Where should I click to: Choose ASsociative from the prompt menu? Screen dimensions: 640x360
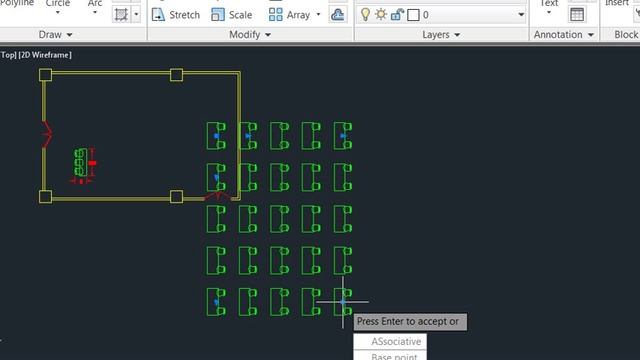(x=390, y=341)
